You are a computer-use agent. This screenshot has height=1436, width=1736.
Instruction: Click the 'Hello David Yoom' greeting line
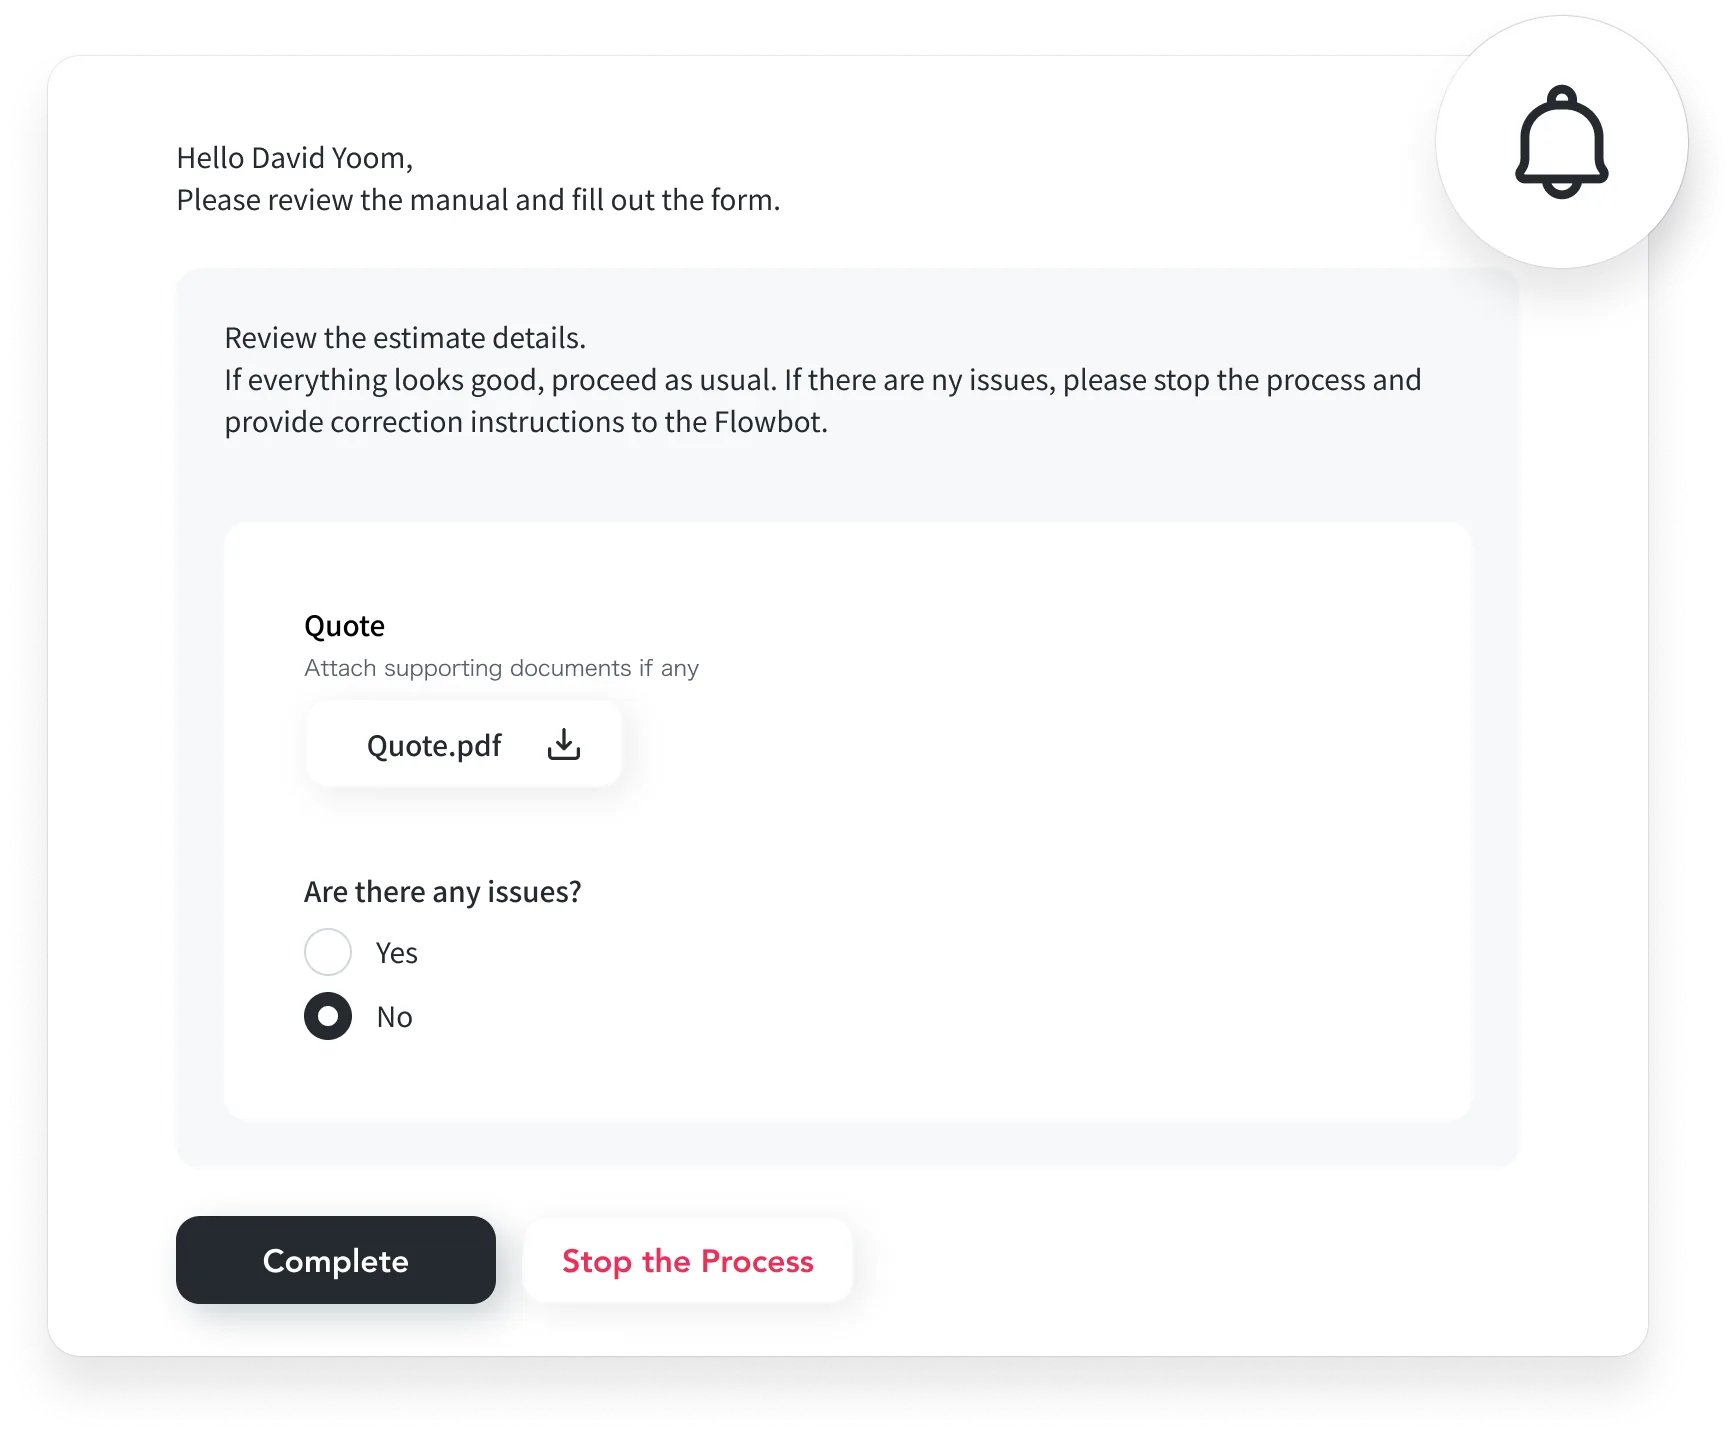295,158
